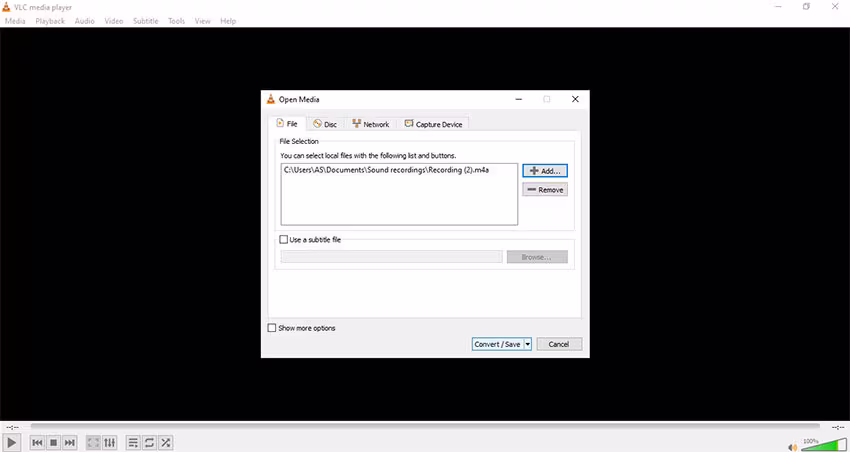This screenshot has width=850, height=452.
Task: Click the remaining time label on the right
Action: [838, 428]
